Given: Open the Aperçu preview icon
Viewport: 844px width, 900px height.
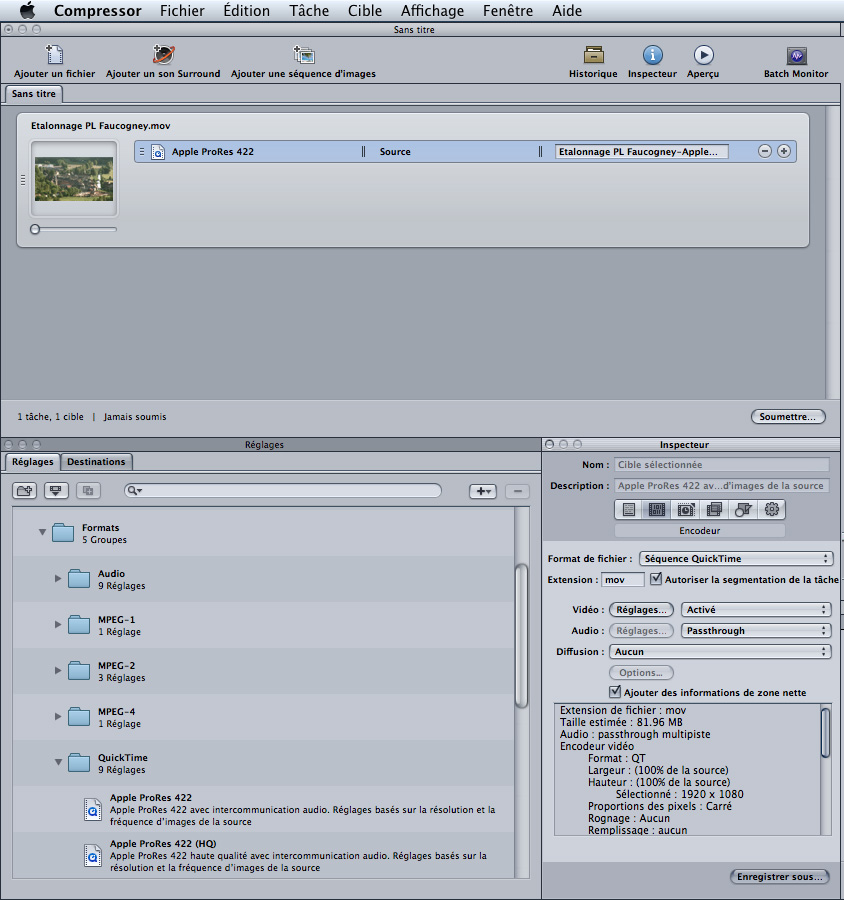Looking at the screenshot, I should [x=703, y=56].
